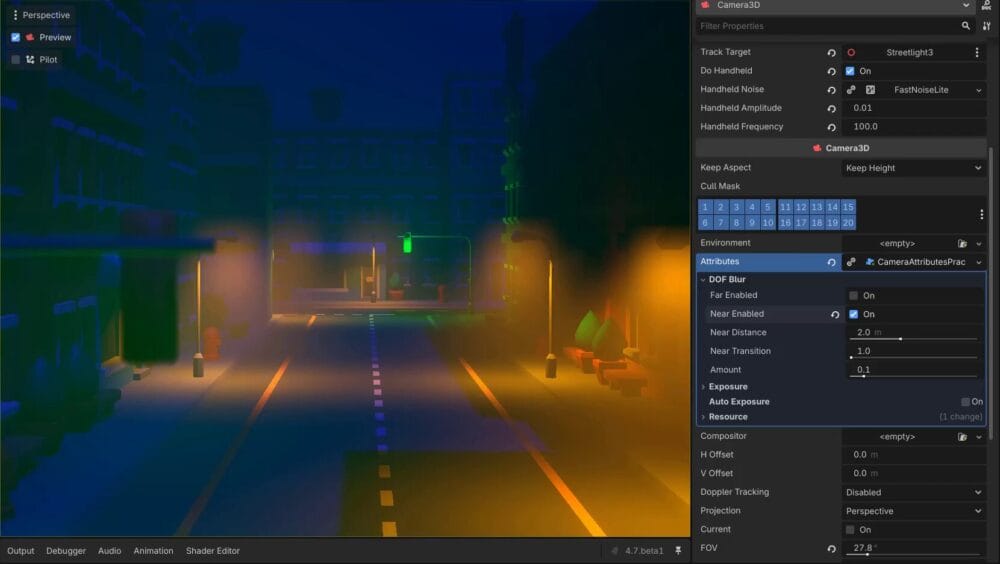Viewport: 1000px width, 564px height.
Task: Revert the Do Handheld property
Action: pos(832,71)
